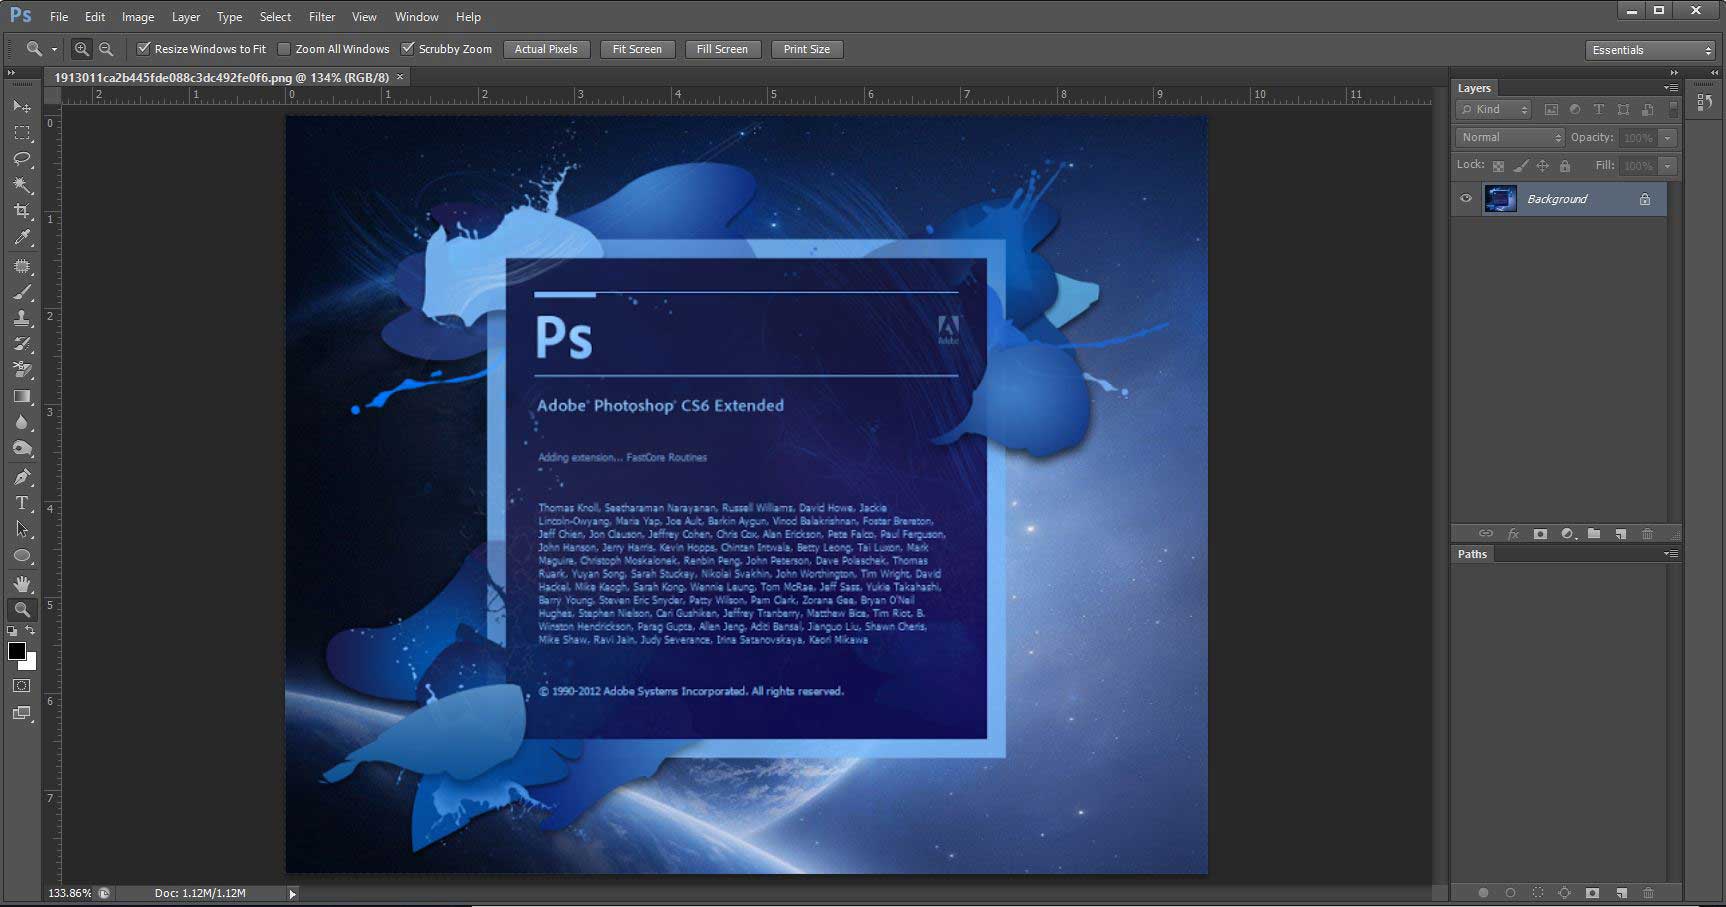Select the Crop tool
1726x907 pixels.
pyautogui.click(x=21, y=211)
